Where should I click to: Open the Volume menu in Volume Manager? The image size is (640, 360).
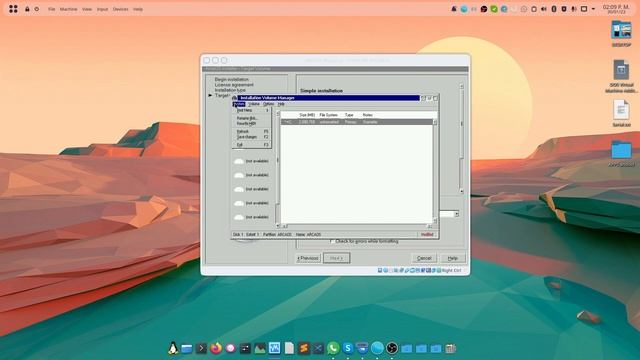point(254,104)
